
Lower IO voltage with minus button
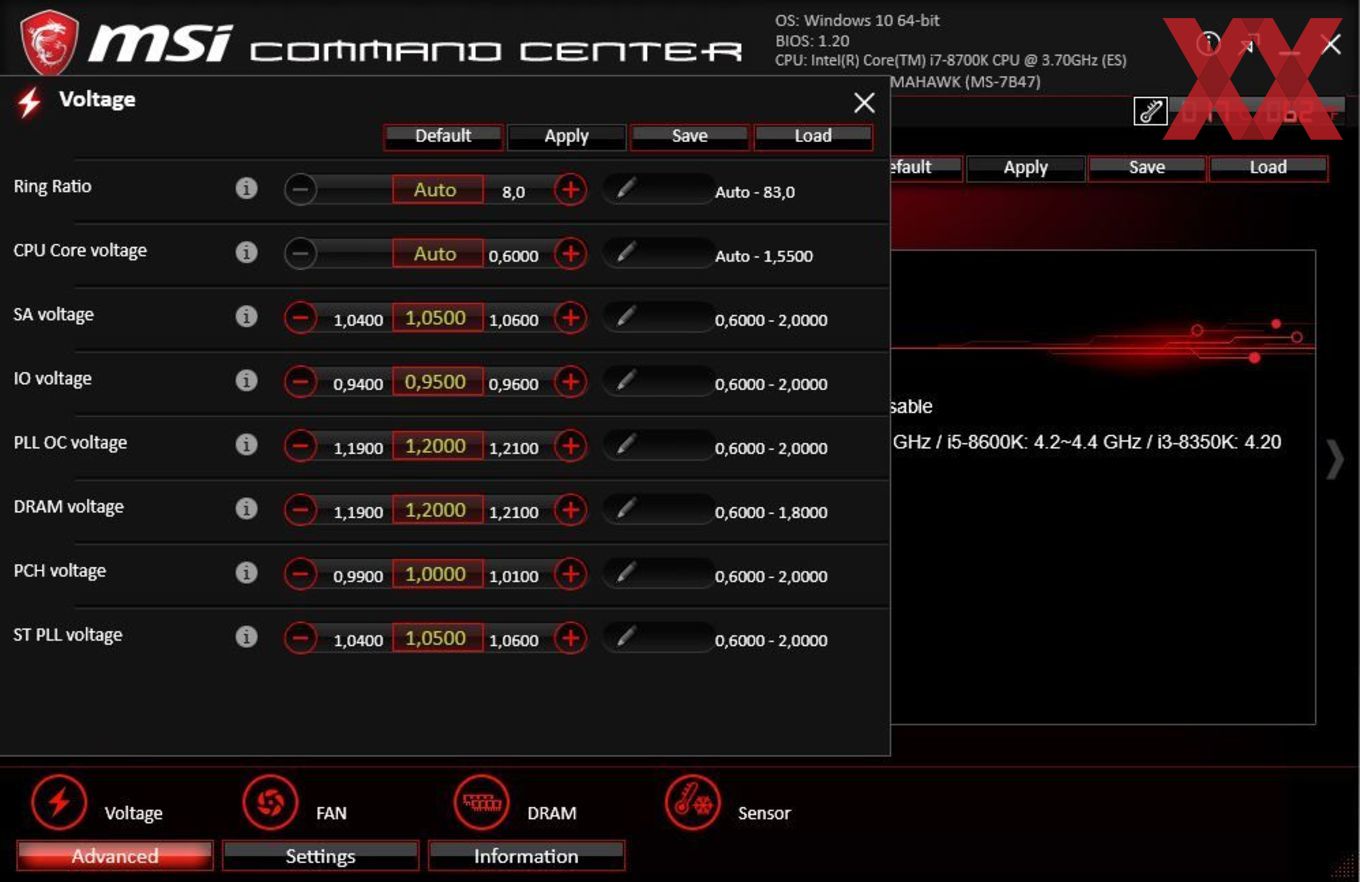point(300,381)
